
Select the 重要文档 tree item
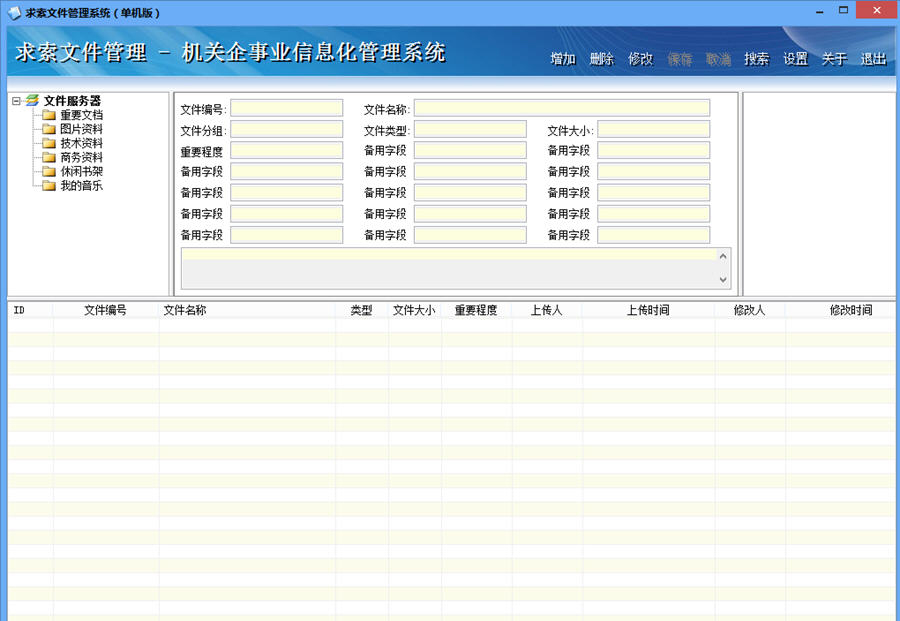click(82, 115)
